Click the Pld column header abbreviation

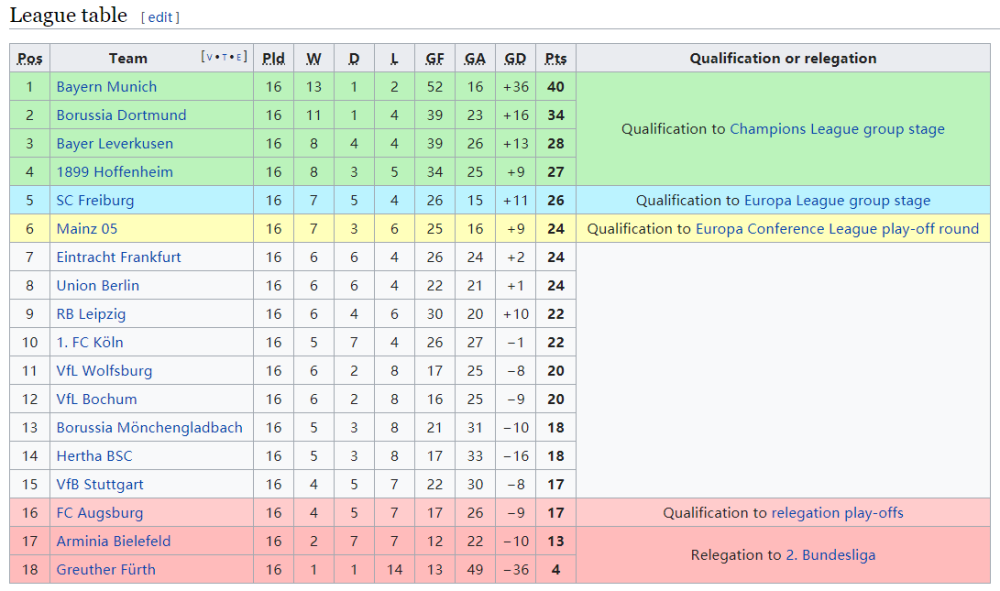point(273,59)
